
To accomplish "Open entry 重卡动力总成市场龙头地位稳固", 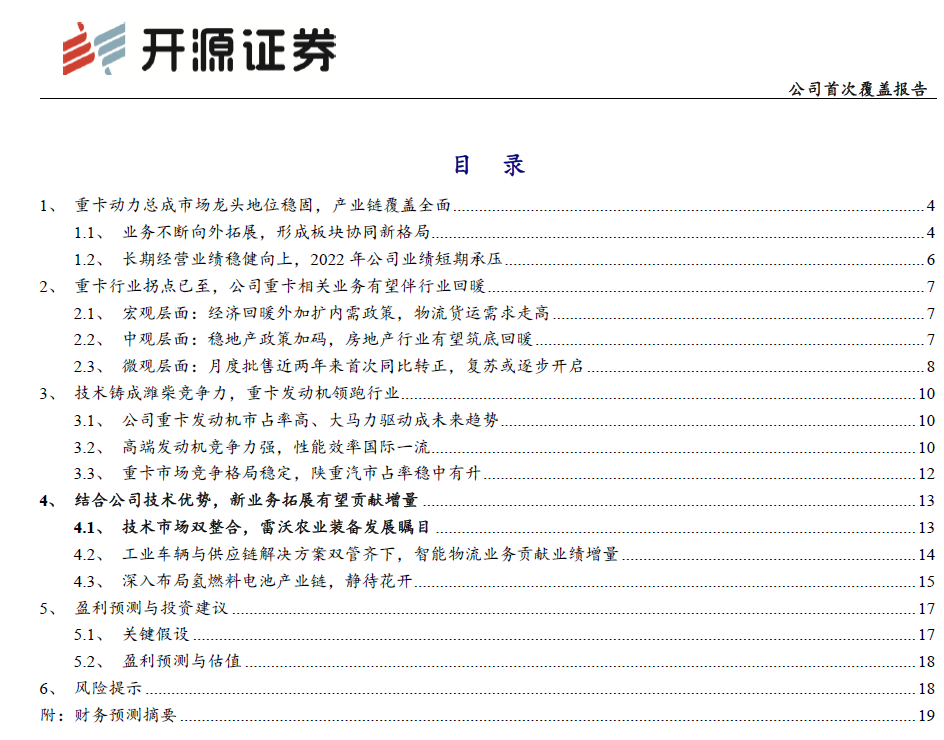I will pyautogui.click(x=487, y=205).
